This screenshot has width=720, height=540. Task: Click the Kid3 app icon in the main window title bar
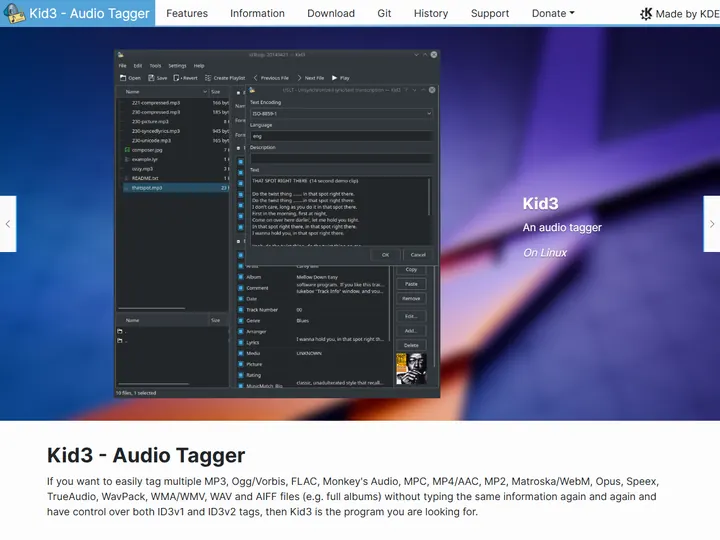[121, 55]
